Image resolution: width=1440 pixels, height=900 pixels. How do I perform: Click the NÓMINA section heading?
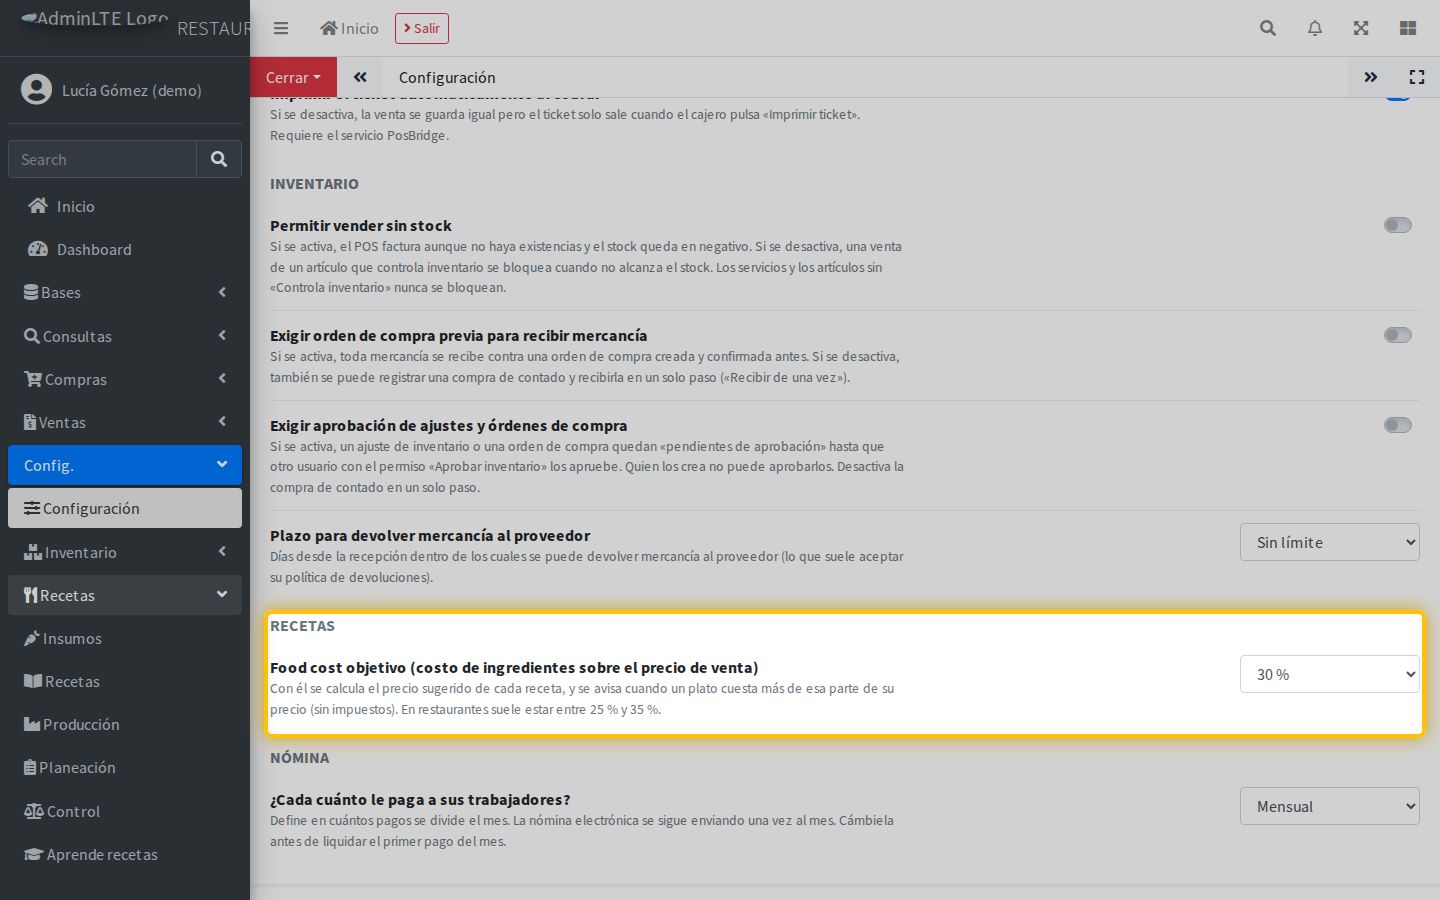[x=299, y=758]
